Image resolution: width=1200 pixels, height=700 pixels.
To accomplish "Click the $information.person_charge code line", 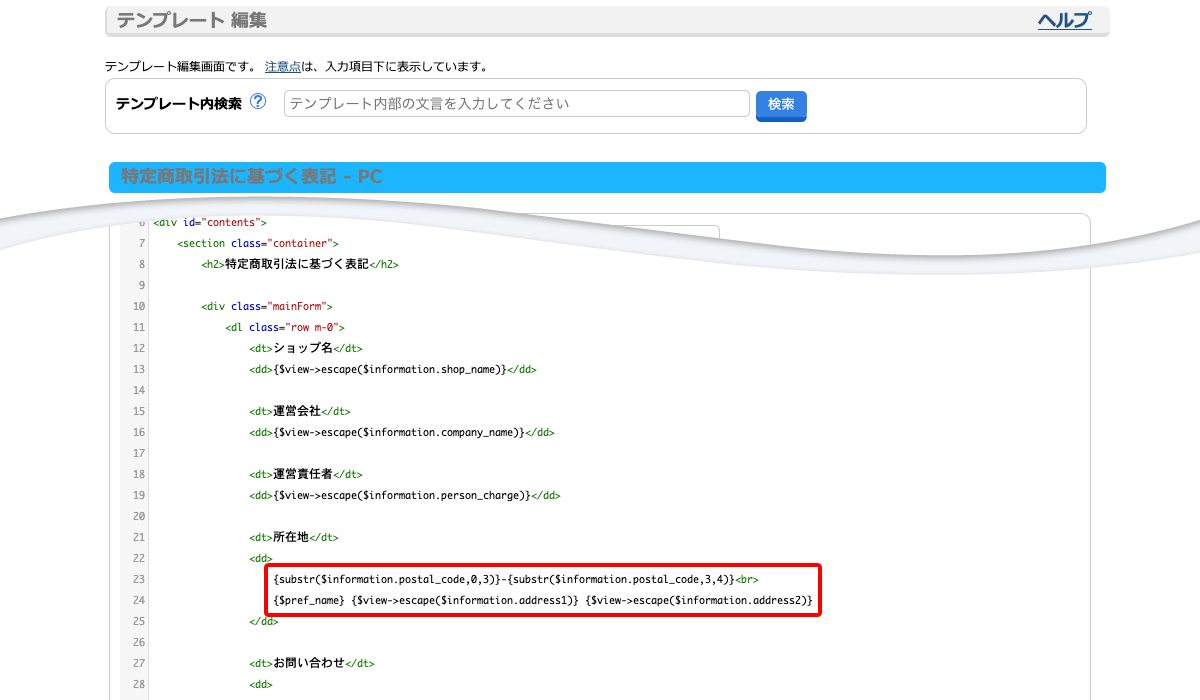I will click(405, 495).
